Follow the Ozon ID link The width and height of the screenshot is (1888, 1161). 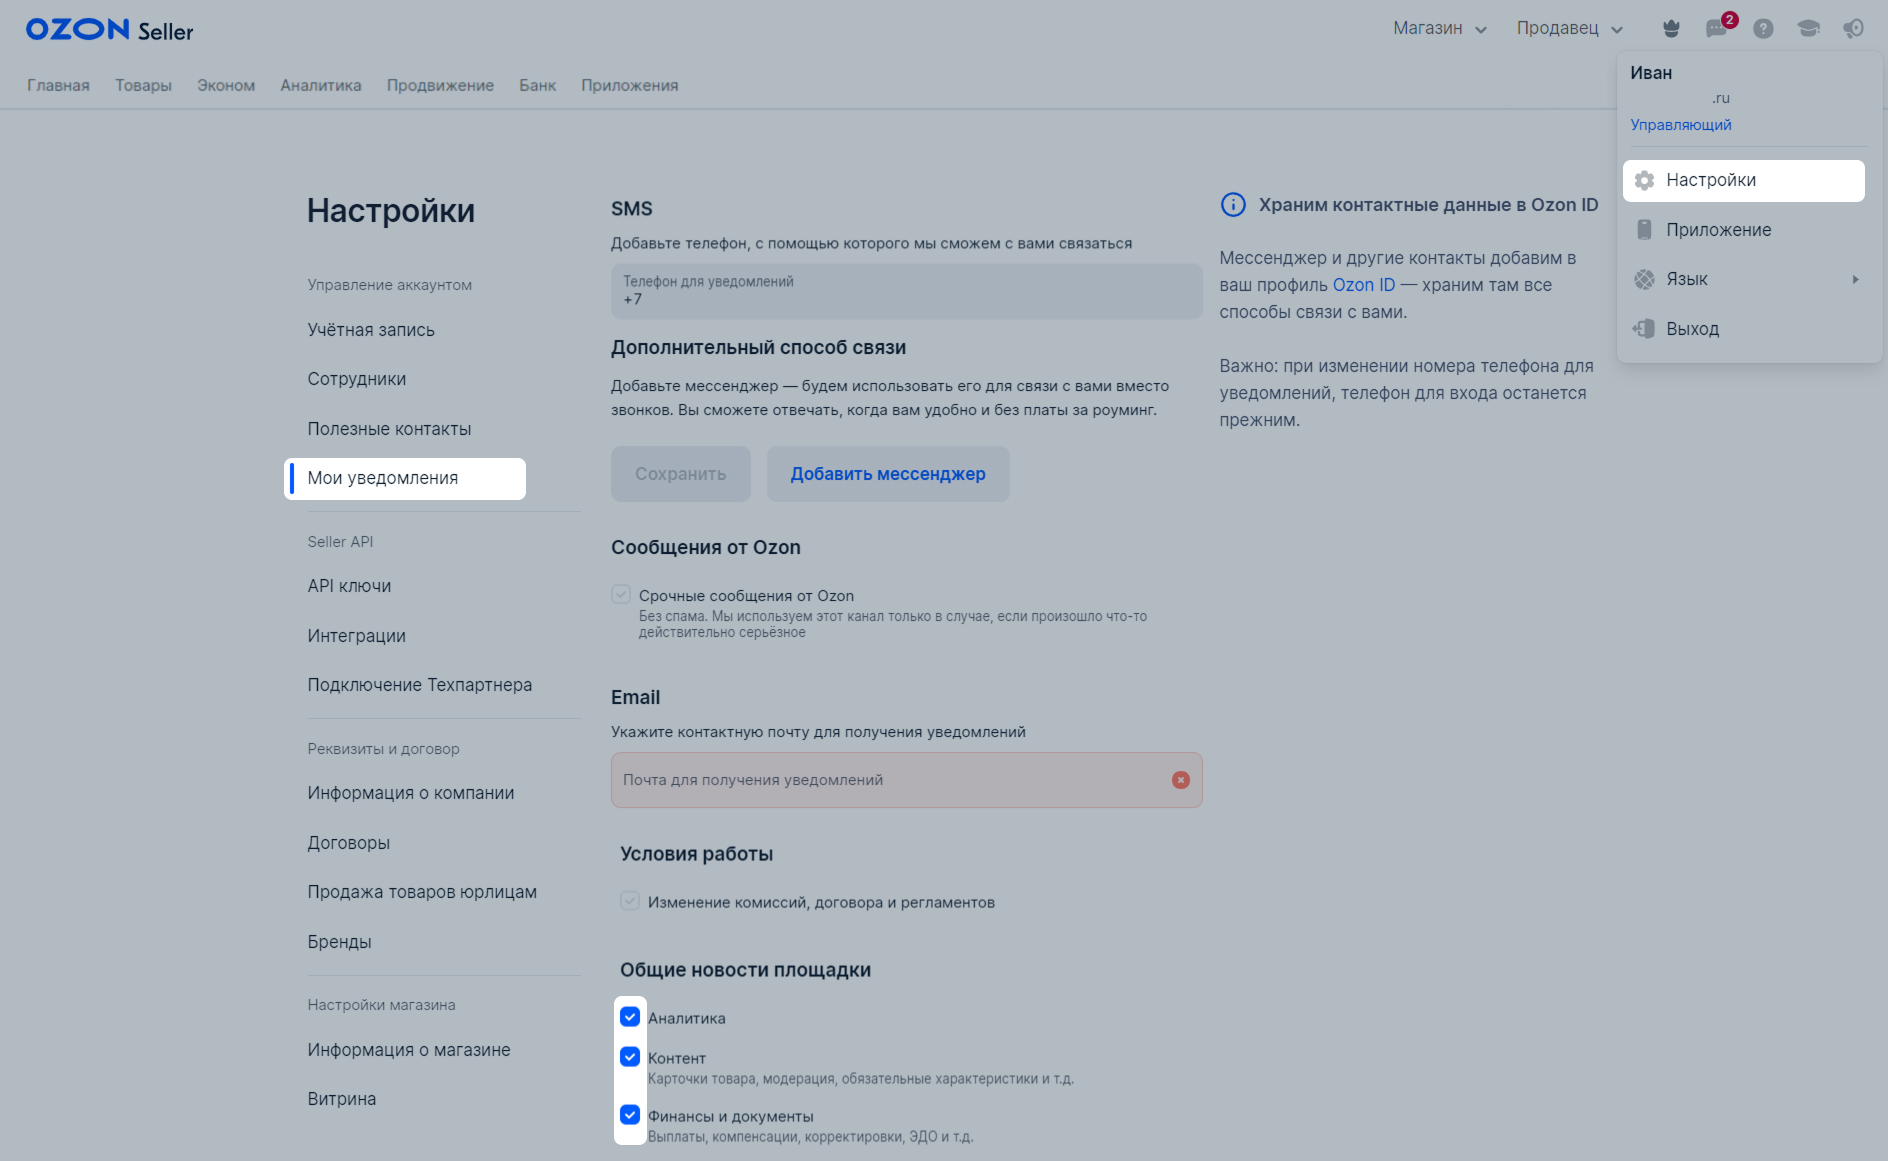click(x=1363, y=285)
